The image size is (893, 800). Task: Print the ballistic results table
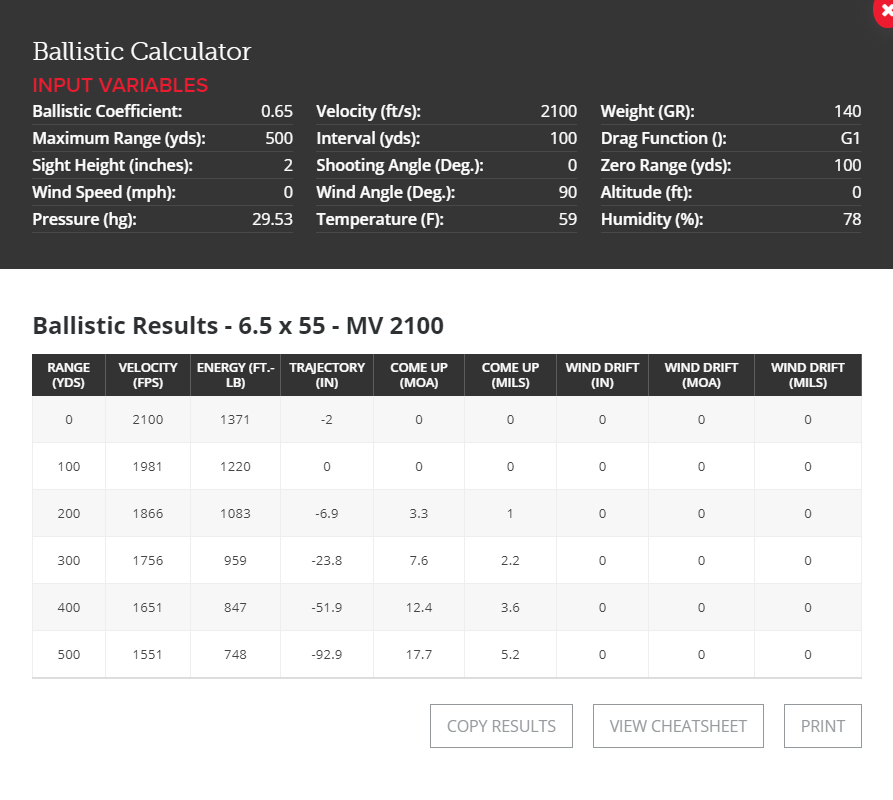[x=823, y=726]
